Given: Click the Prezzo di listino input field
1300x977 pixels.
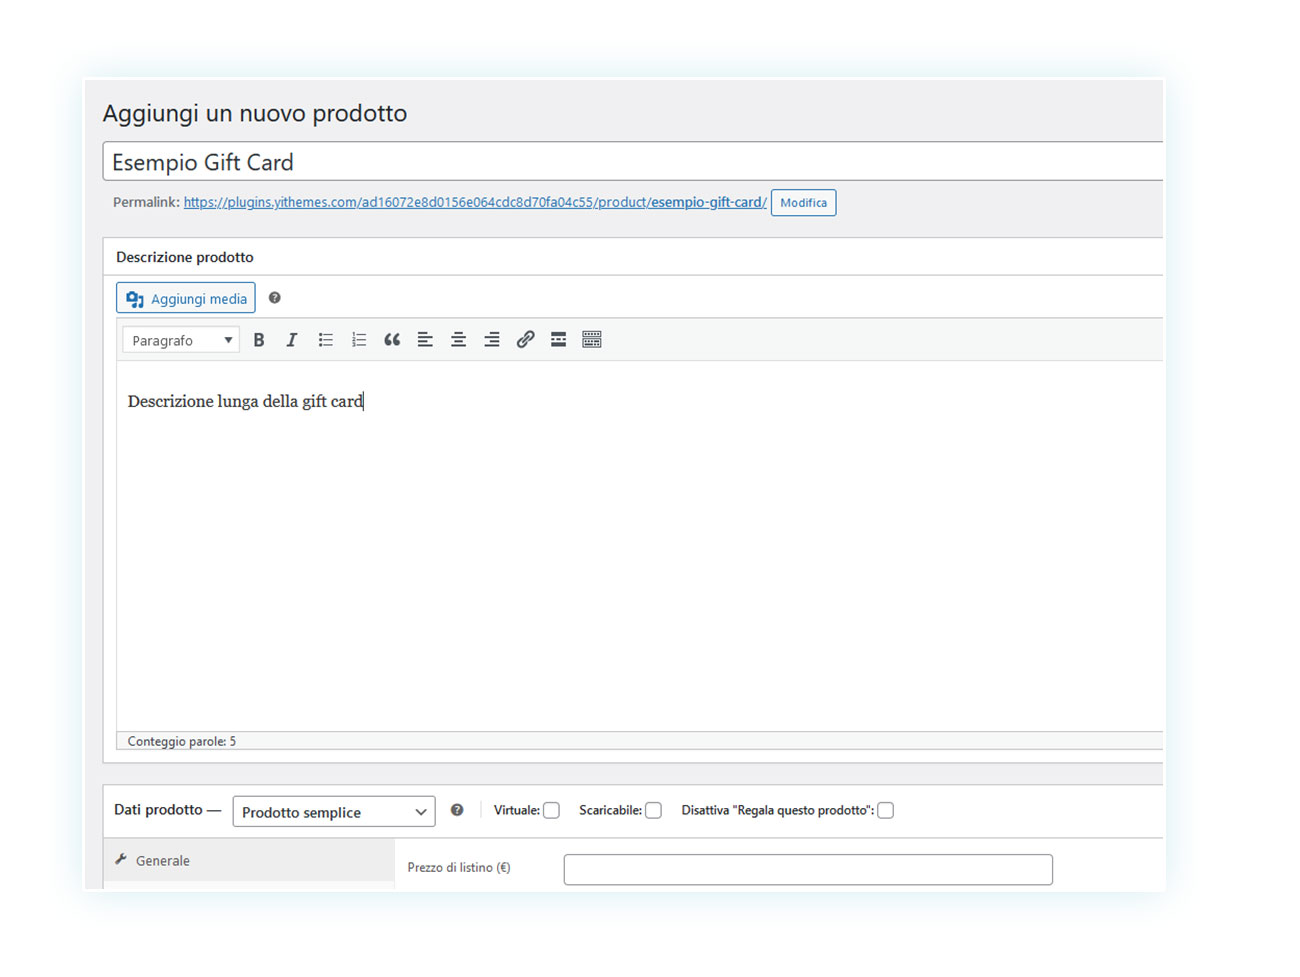Looking at the screenshot, I should coord(808,870).
